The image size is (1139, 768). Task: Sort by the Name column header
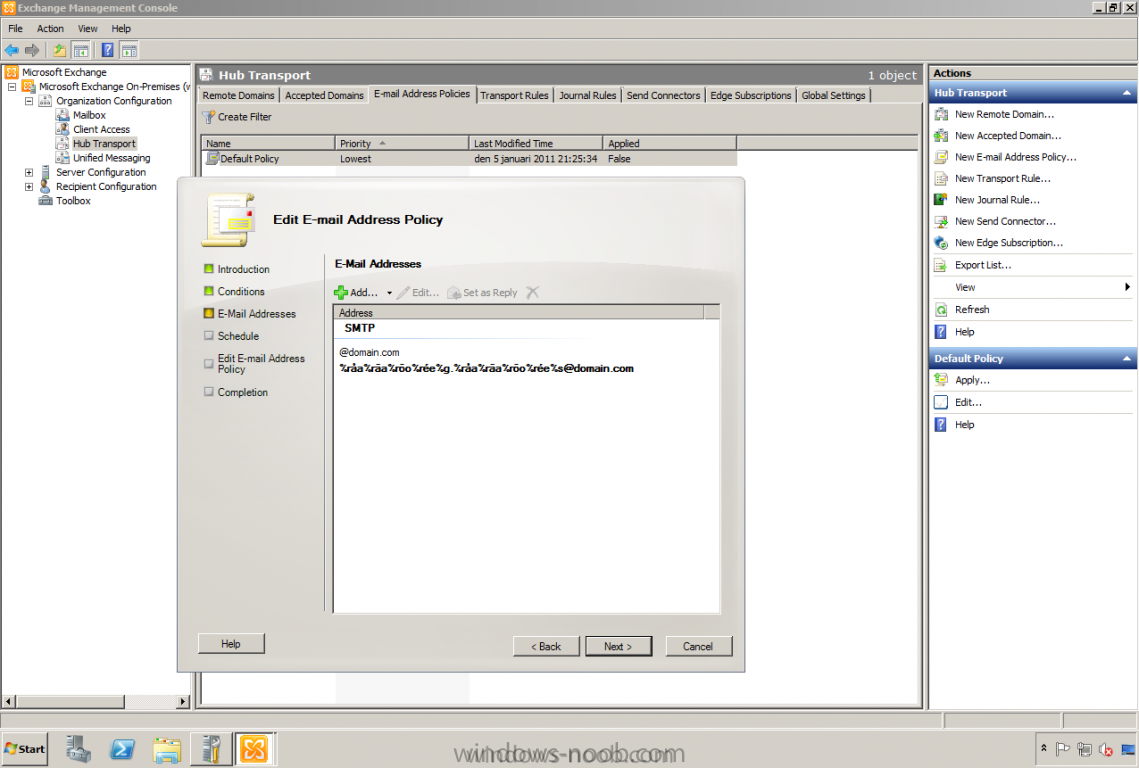pos(267,143)
